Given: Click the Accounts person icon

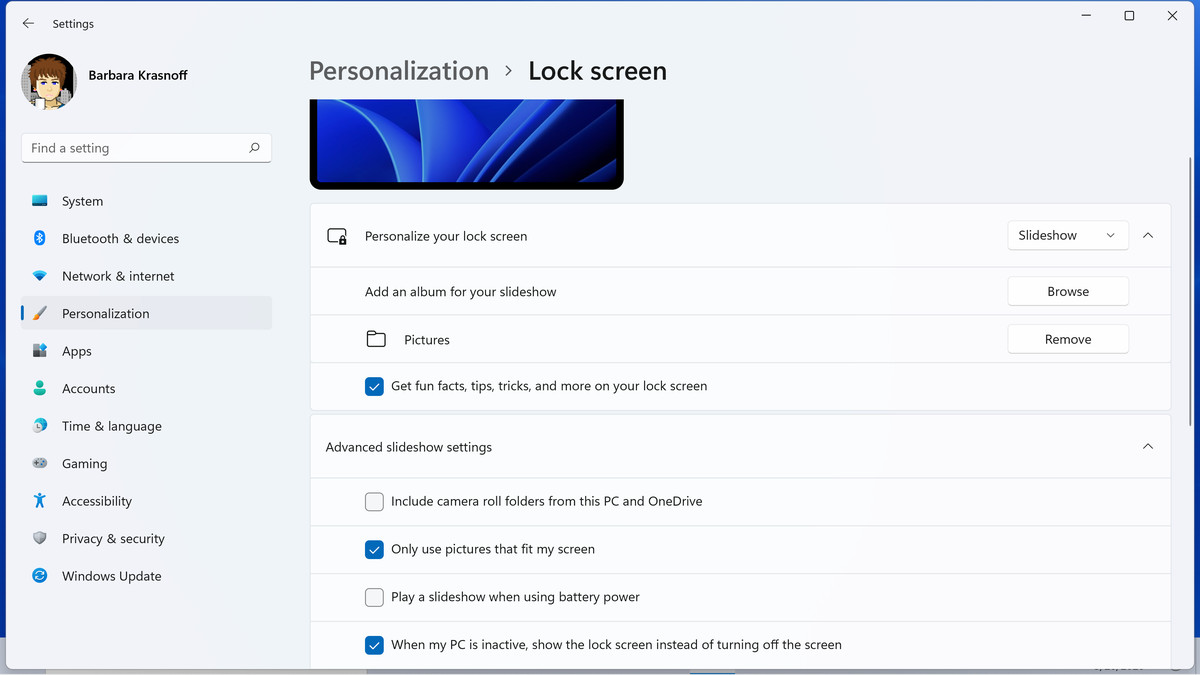Looking at the screenshot, I should (x=40, y=388).
